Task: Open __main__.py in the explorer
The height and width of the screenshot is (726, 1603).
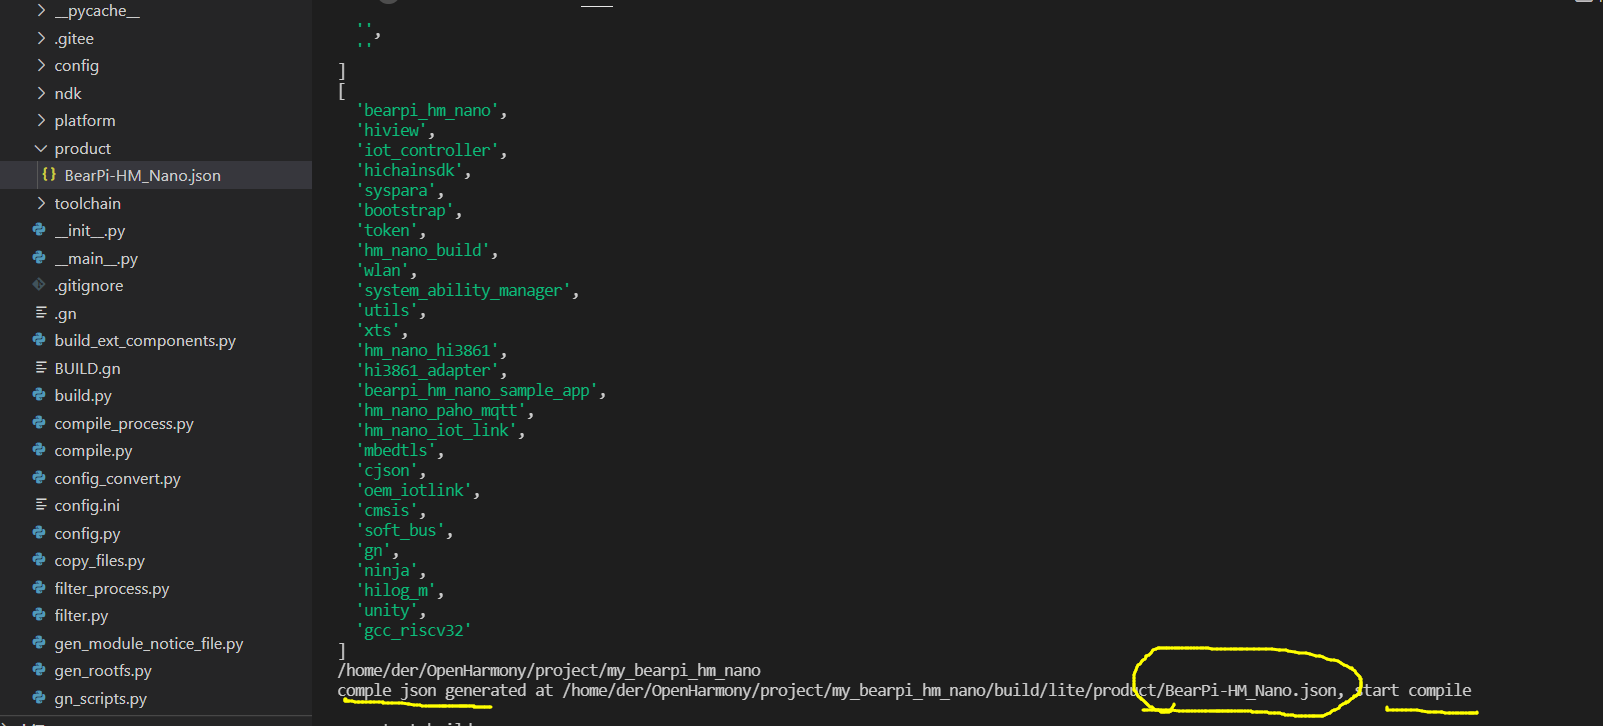Action: pos(96,259)
